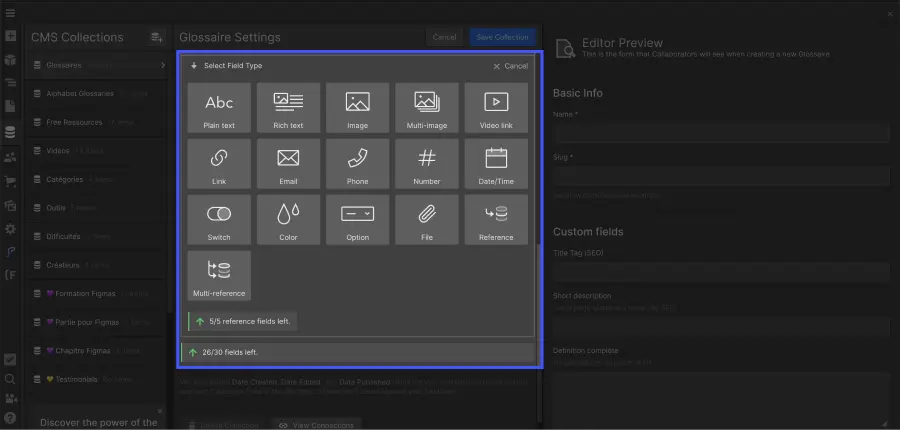The height and width of the screenshot is (430, 900).
Task: Dismiss the Discover the power popup
Action: click(x=160, y=411)
